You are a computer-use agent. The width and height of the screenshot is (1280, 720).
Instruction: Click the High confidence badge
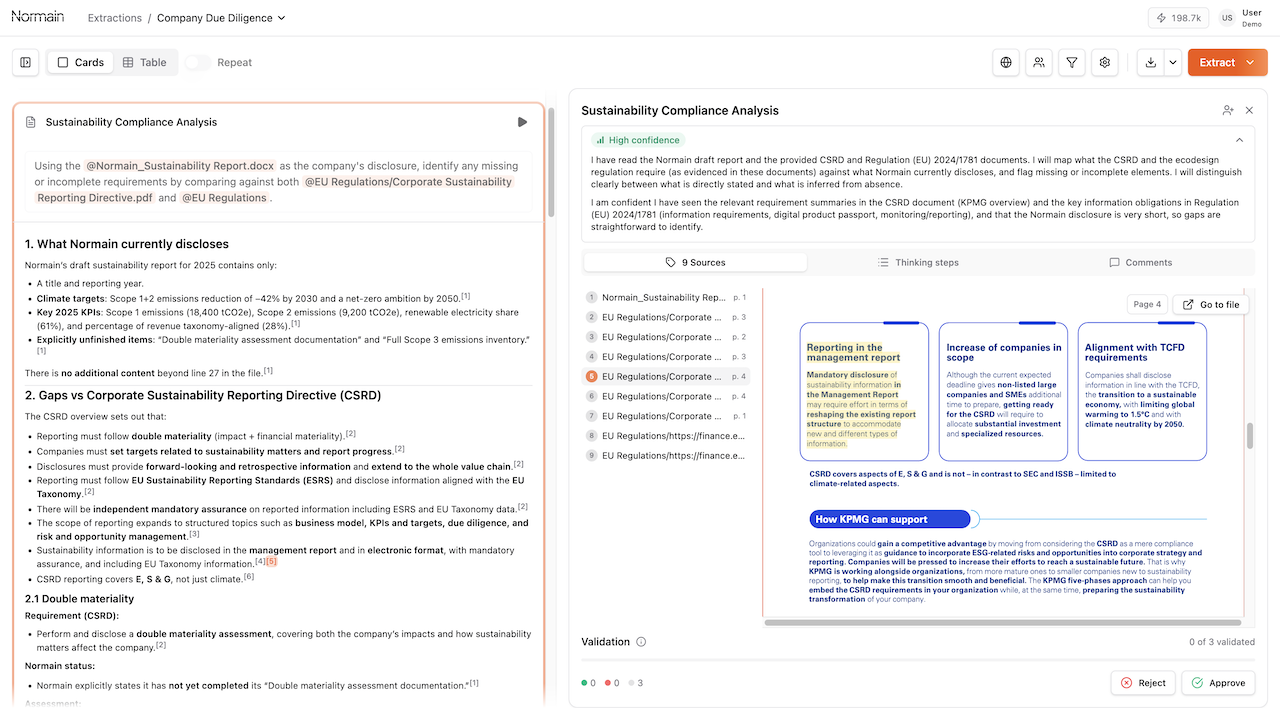(636, 140)
